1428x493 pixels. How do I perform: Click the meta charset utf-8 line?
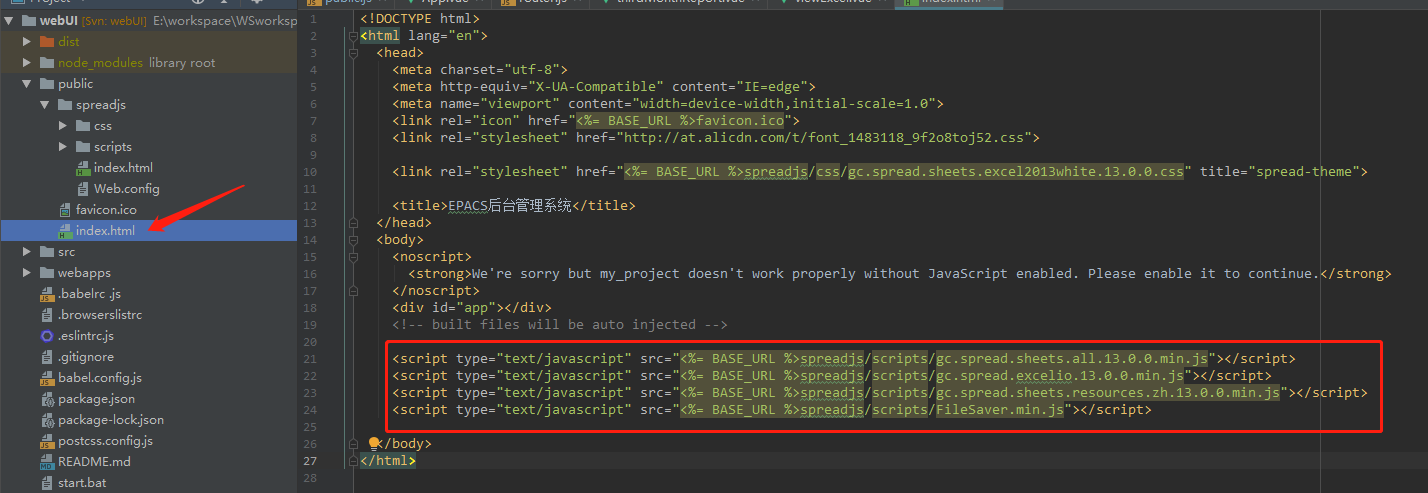click(480, 70)
